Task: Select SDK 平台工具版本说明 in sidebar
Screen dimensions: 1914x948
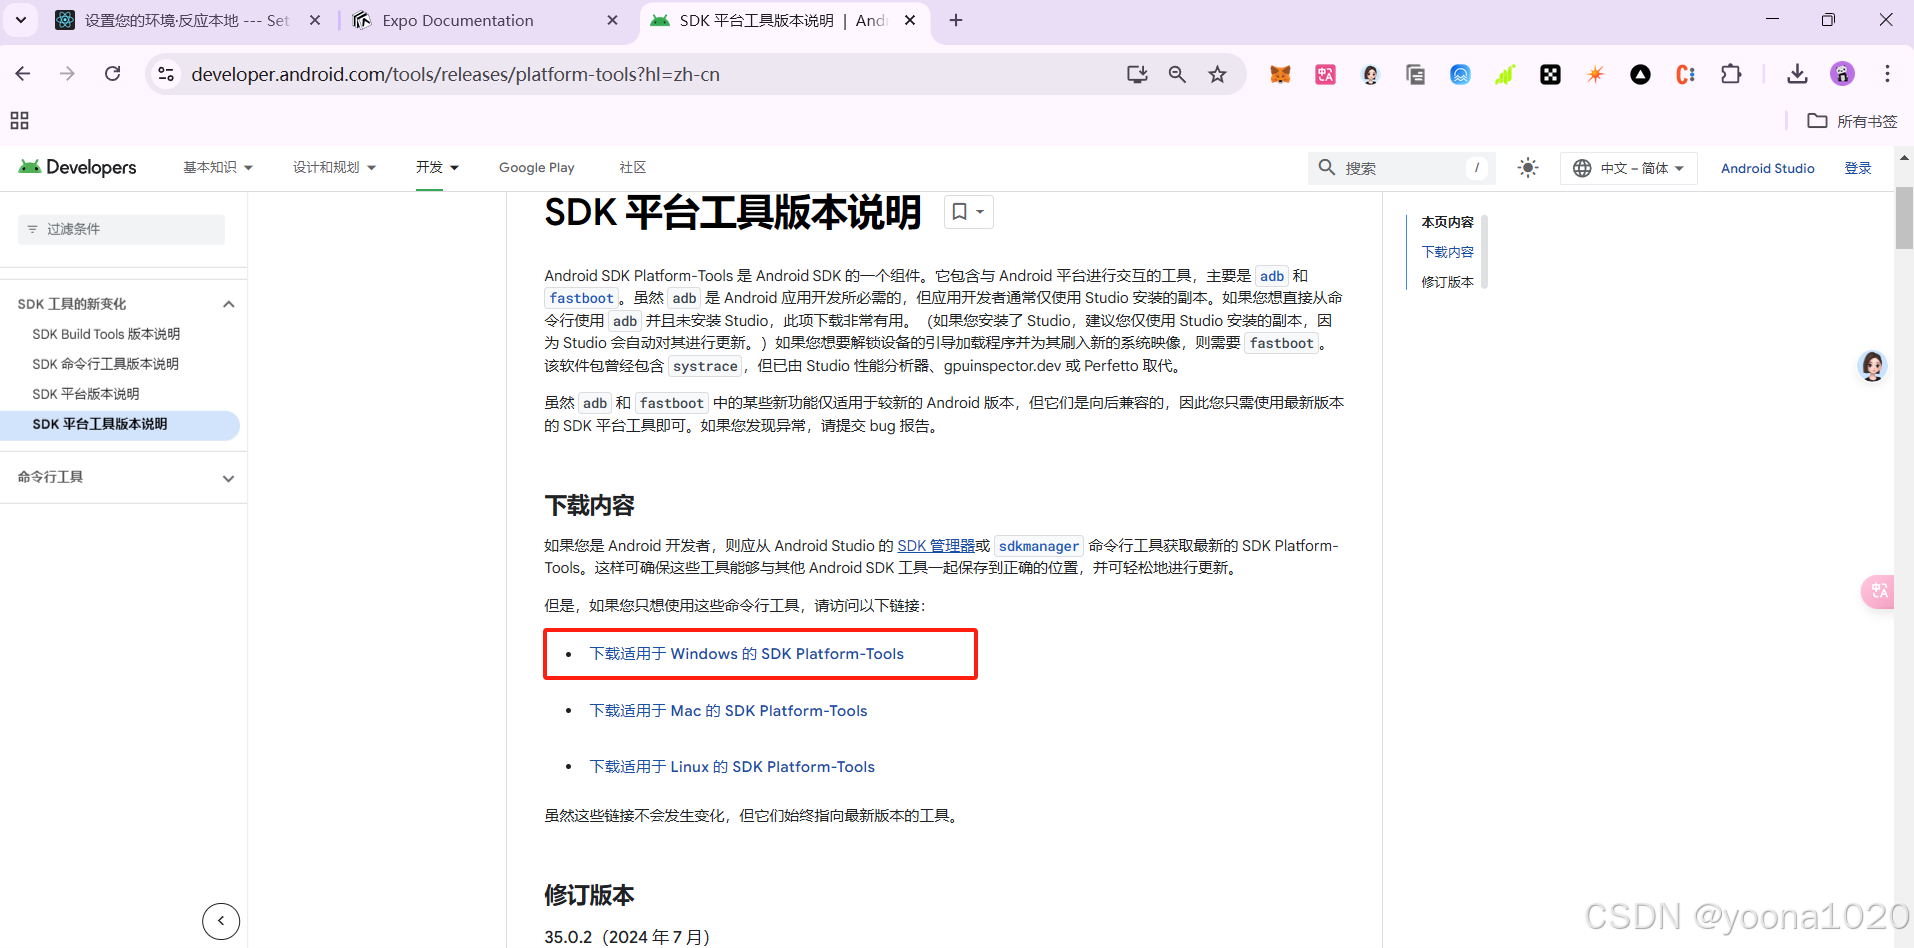Action: pos(100,424)
